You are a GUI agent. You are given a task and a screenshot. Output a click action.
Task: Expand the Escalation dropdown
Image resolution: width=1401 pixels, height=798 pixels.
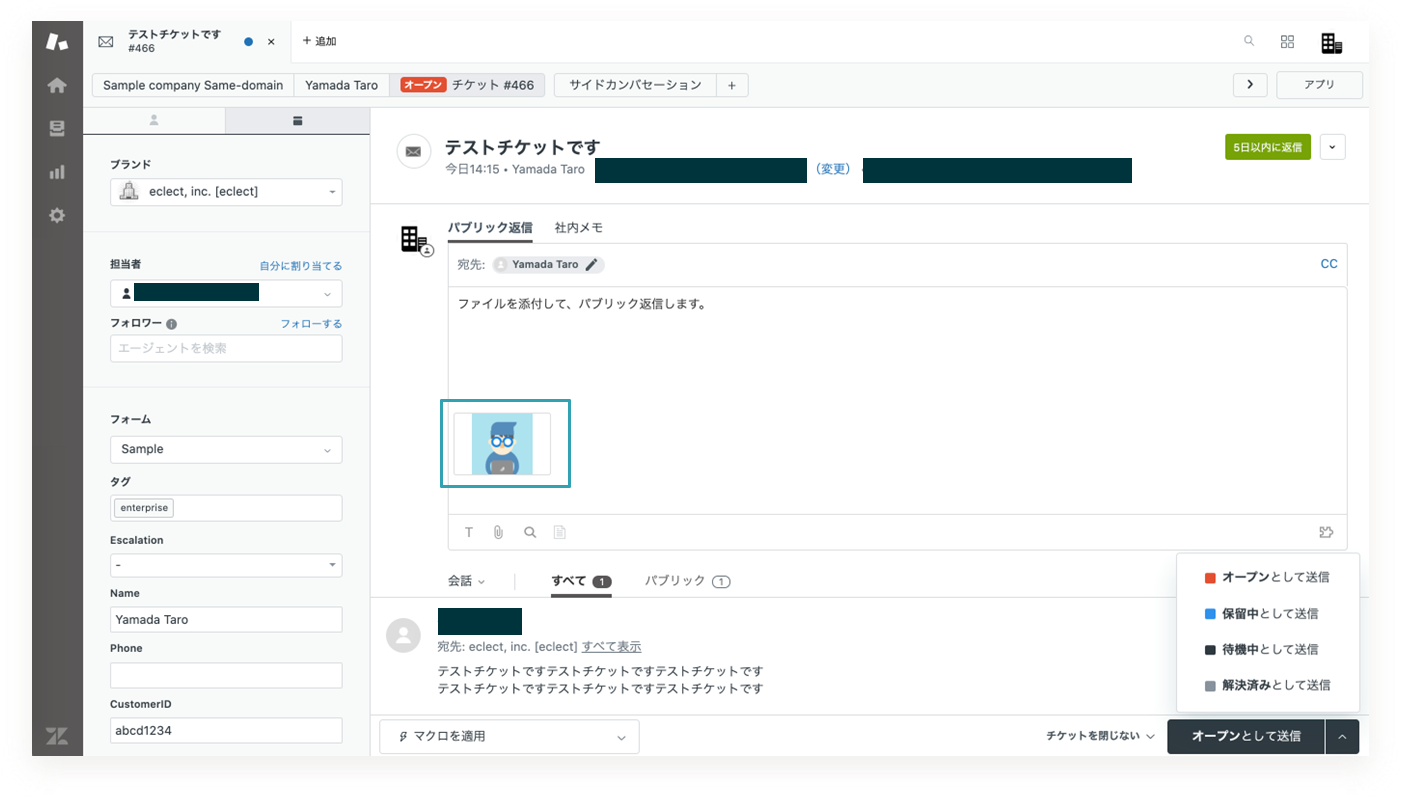(226, 565)
